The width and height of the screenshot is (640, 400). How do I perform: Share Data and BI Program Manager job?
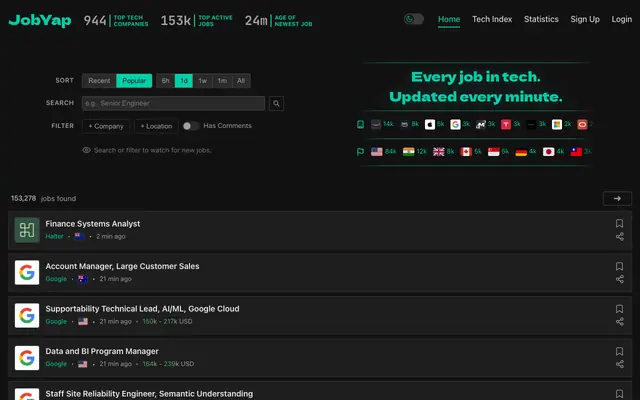(620, 364)
